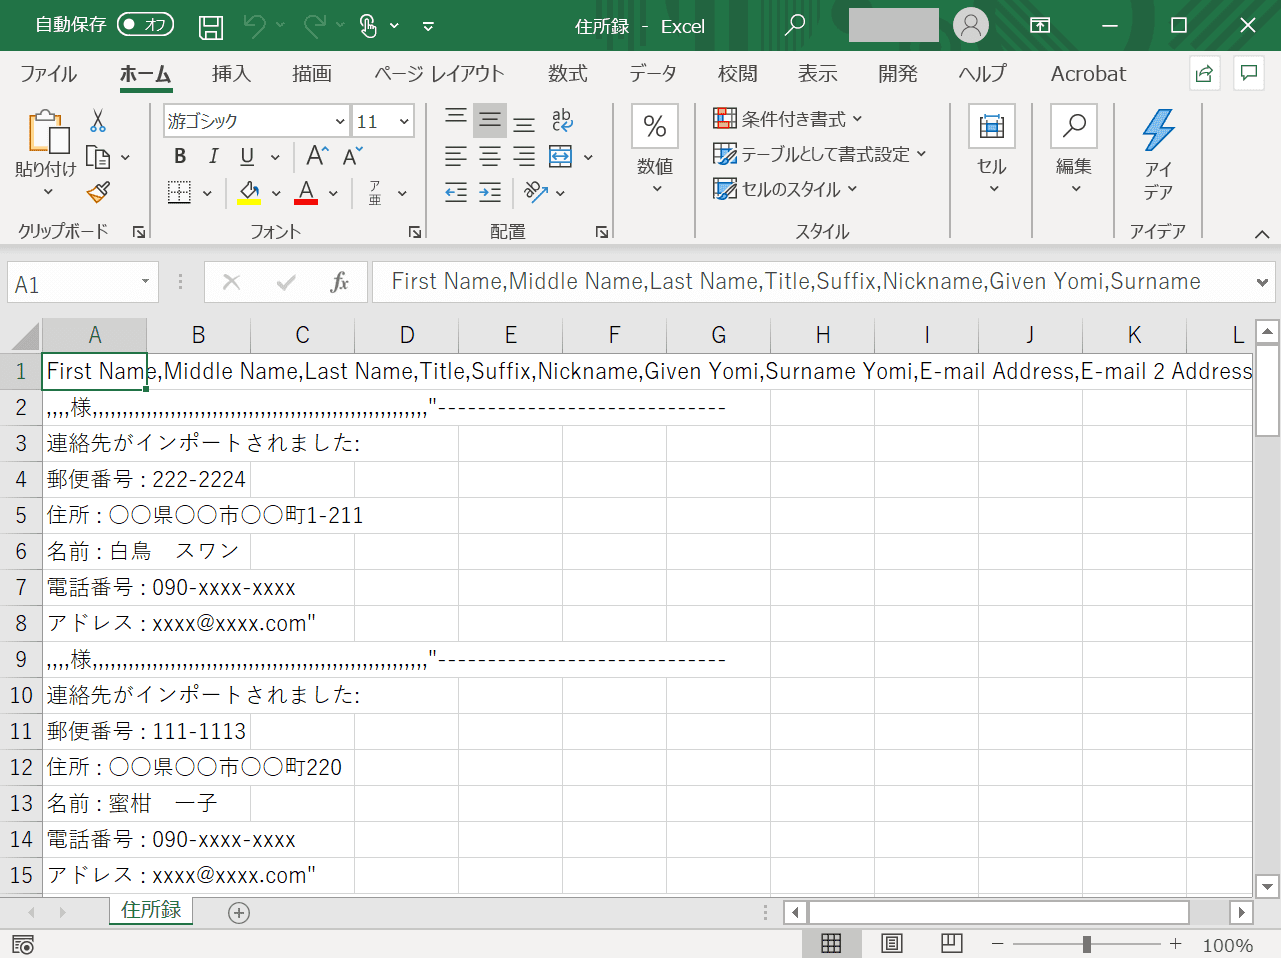Open the Ideas (アイデア) lightning icon
The height and width of the screenshot is (958, 1281).
(1158, 131)
